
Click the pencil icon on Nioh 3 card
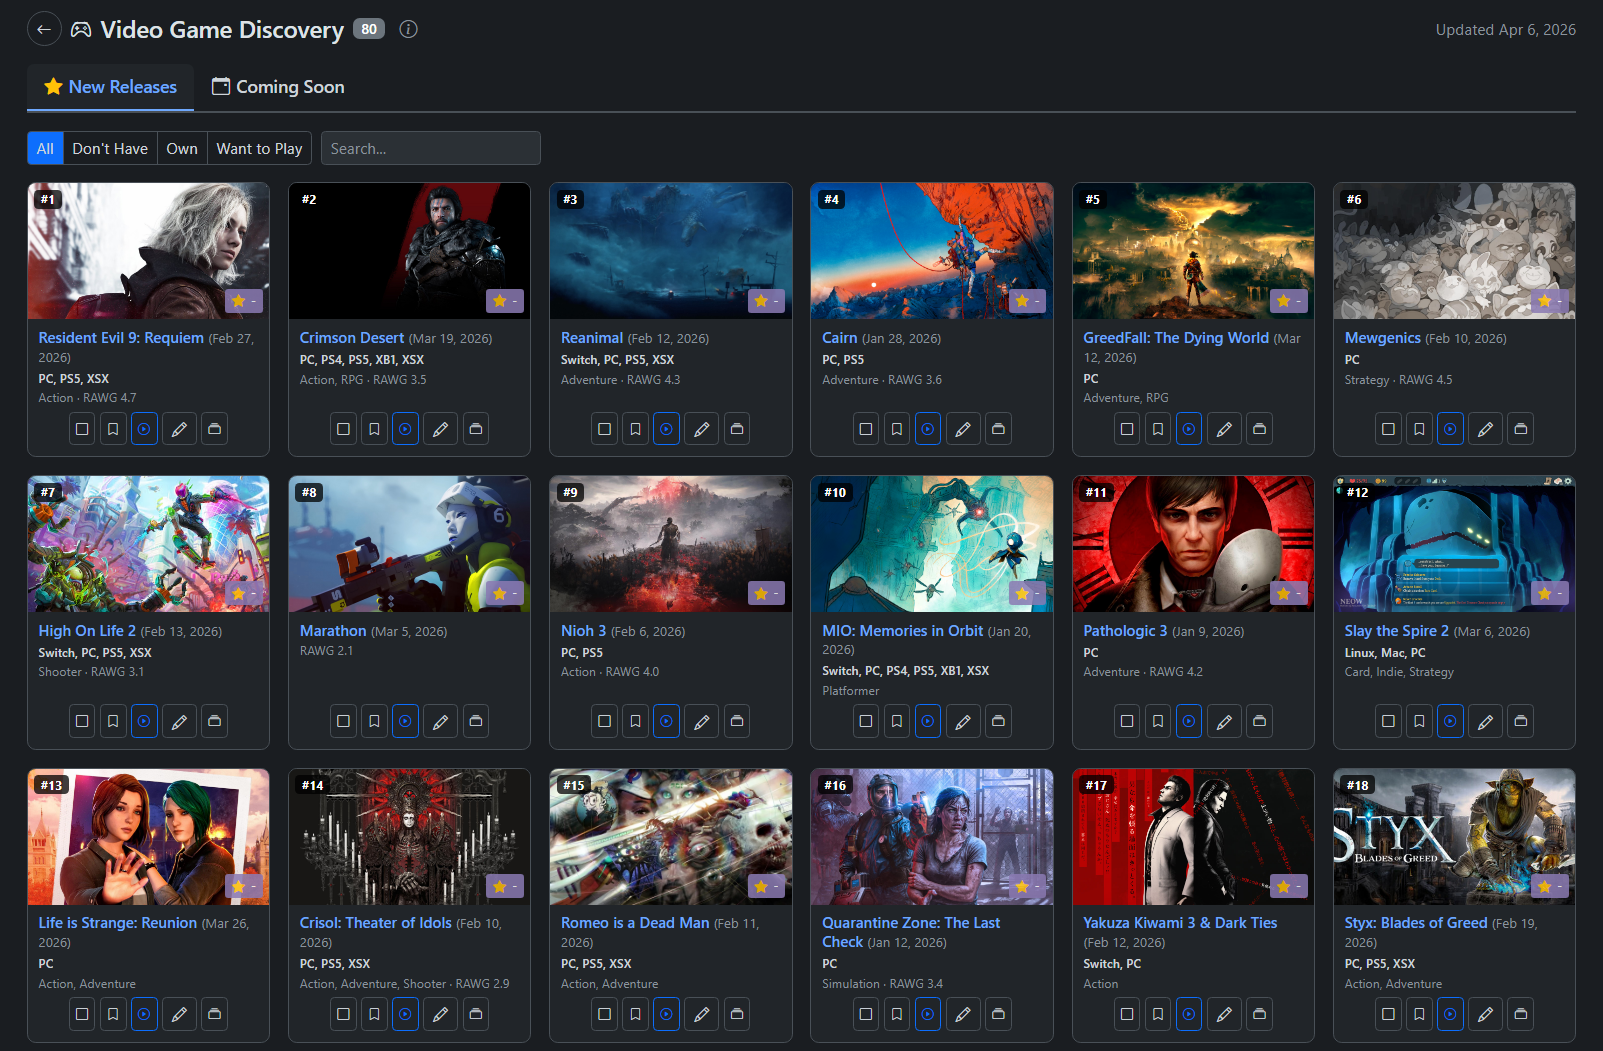click(702, 722)
